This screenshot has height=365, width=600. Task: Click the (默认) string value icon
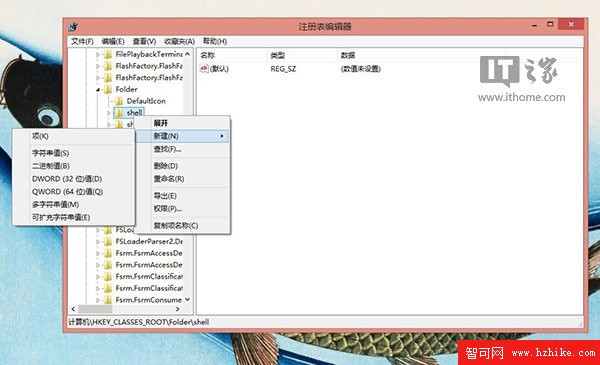coord(204,69)
